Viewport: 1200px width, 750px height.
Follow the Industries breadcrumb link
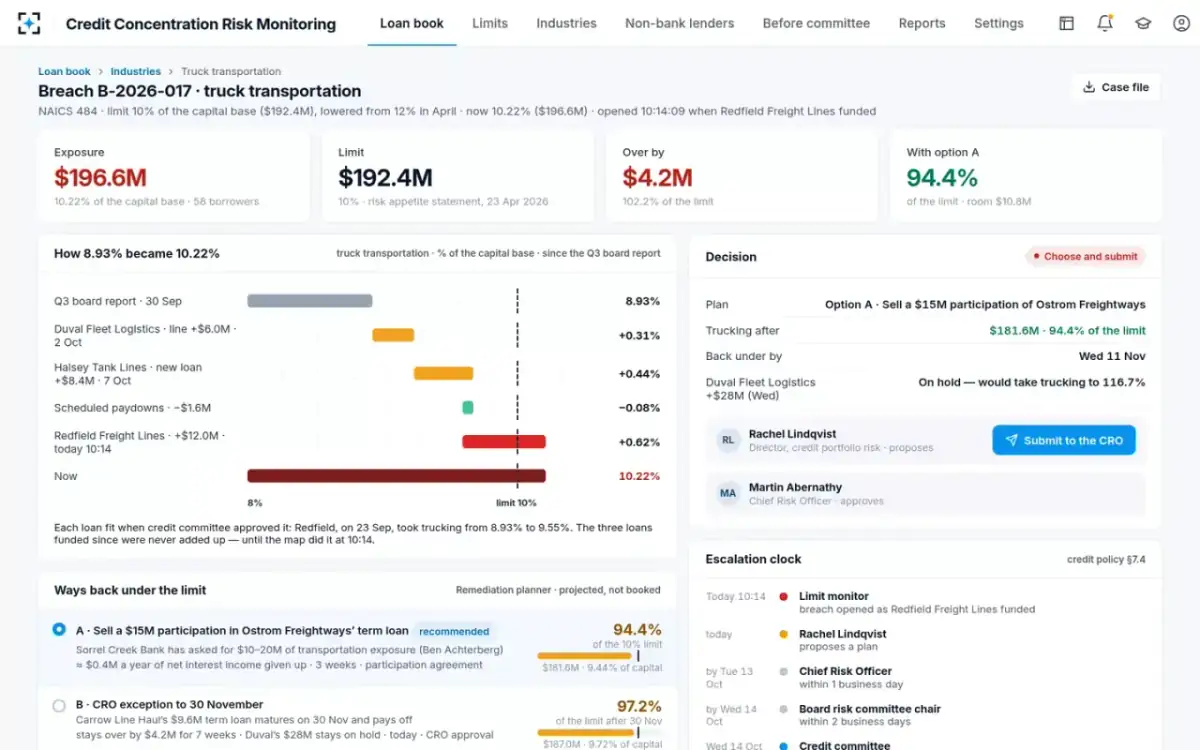pos(135,71)
